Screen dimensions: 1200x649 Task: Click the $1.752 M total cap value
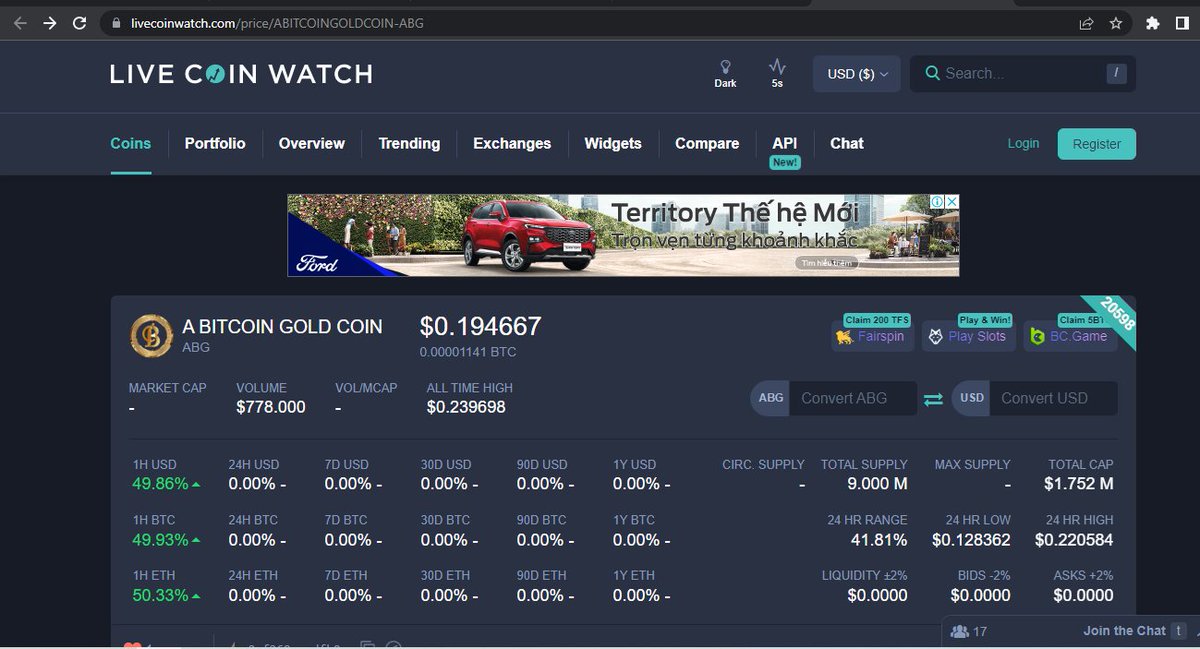(x=1078, y=484)
